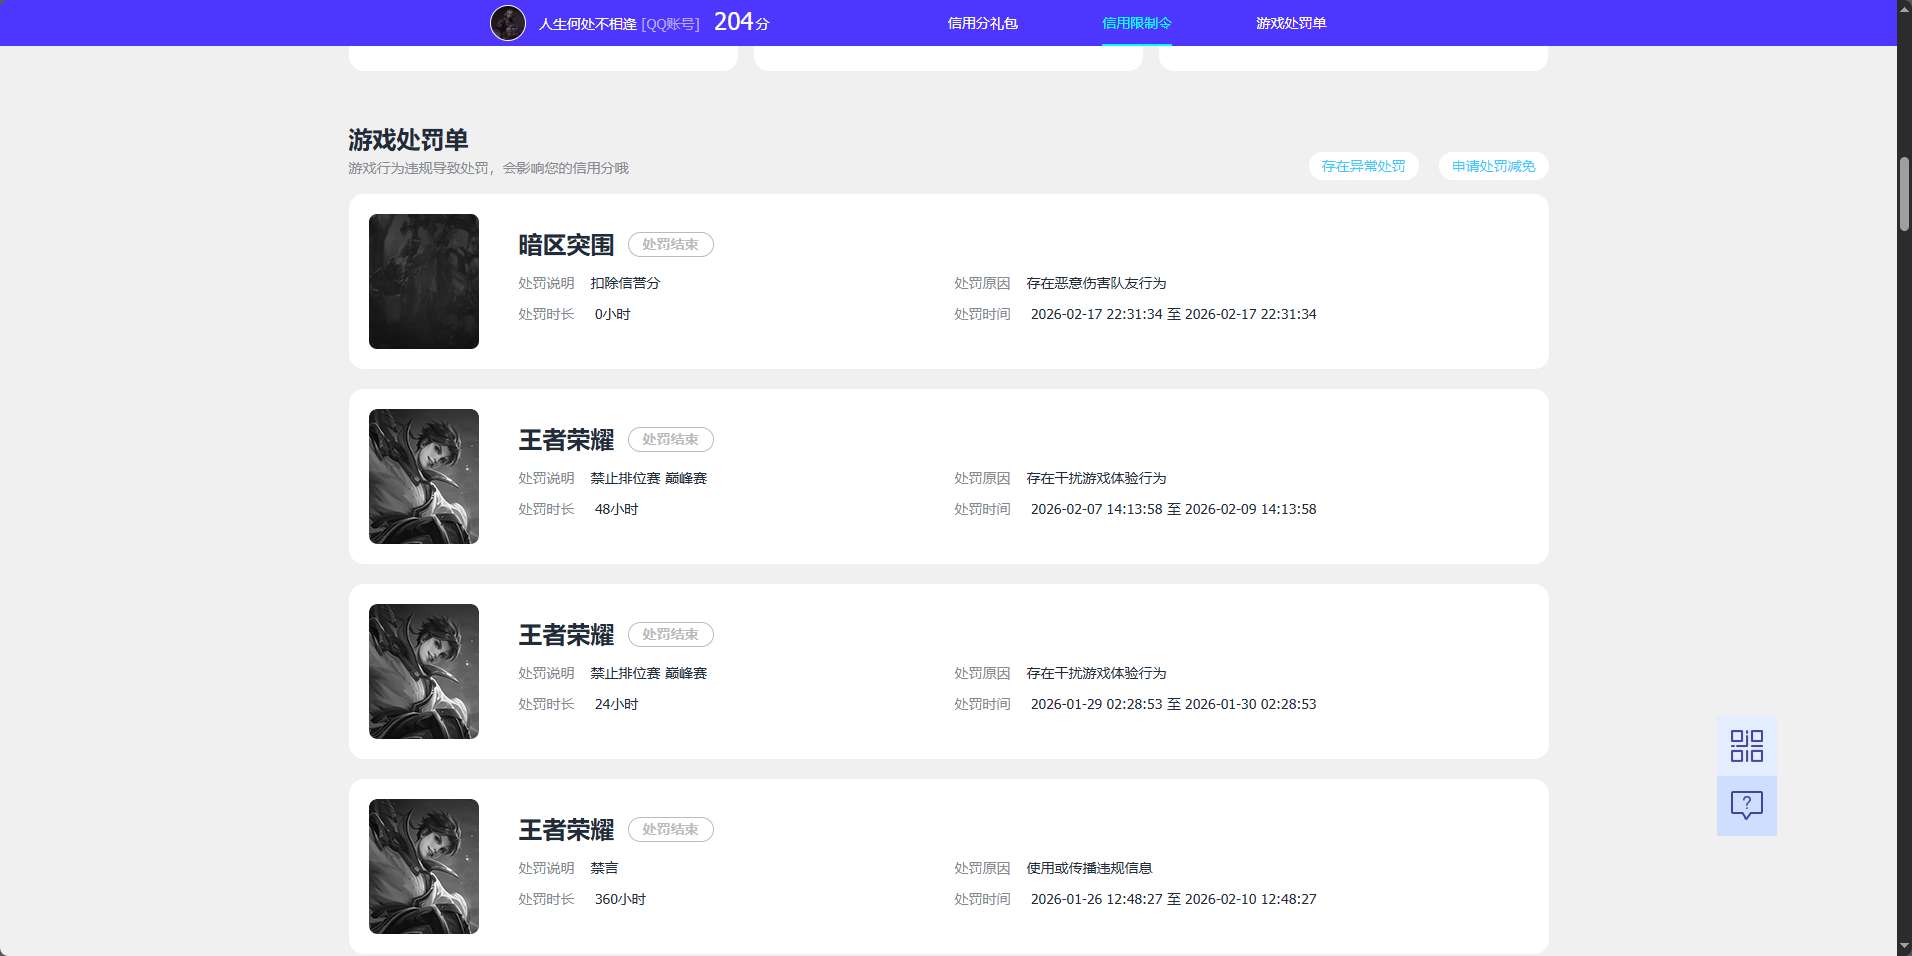
Task: Click 处罚结束 on the 禁言 penalty card
Action: (x=671, y=829)
